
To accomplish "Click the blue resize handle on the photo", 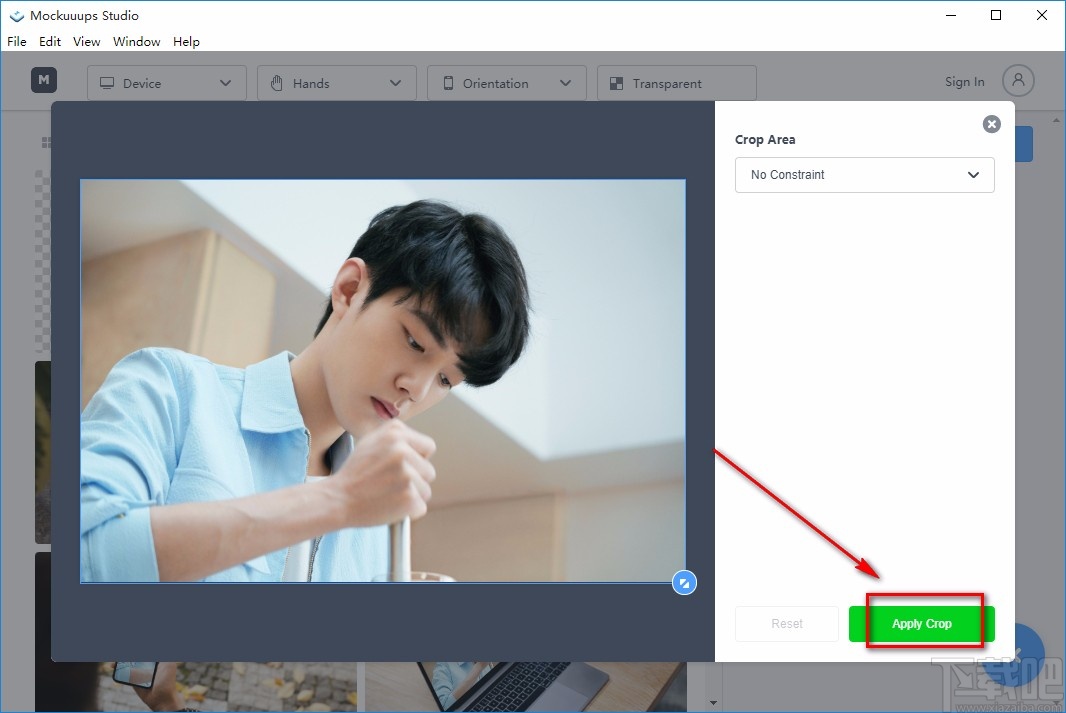I will click(x=685, y=582).
